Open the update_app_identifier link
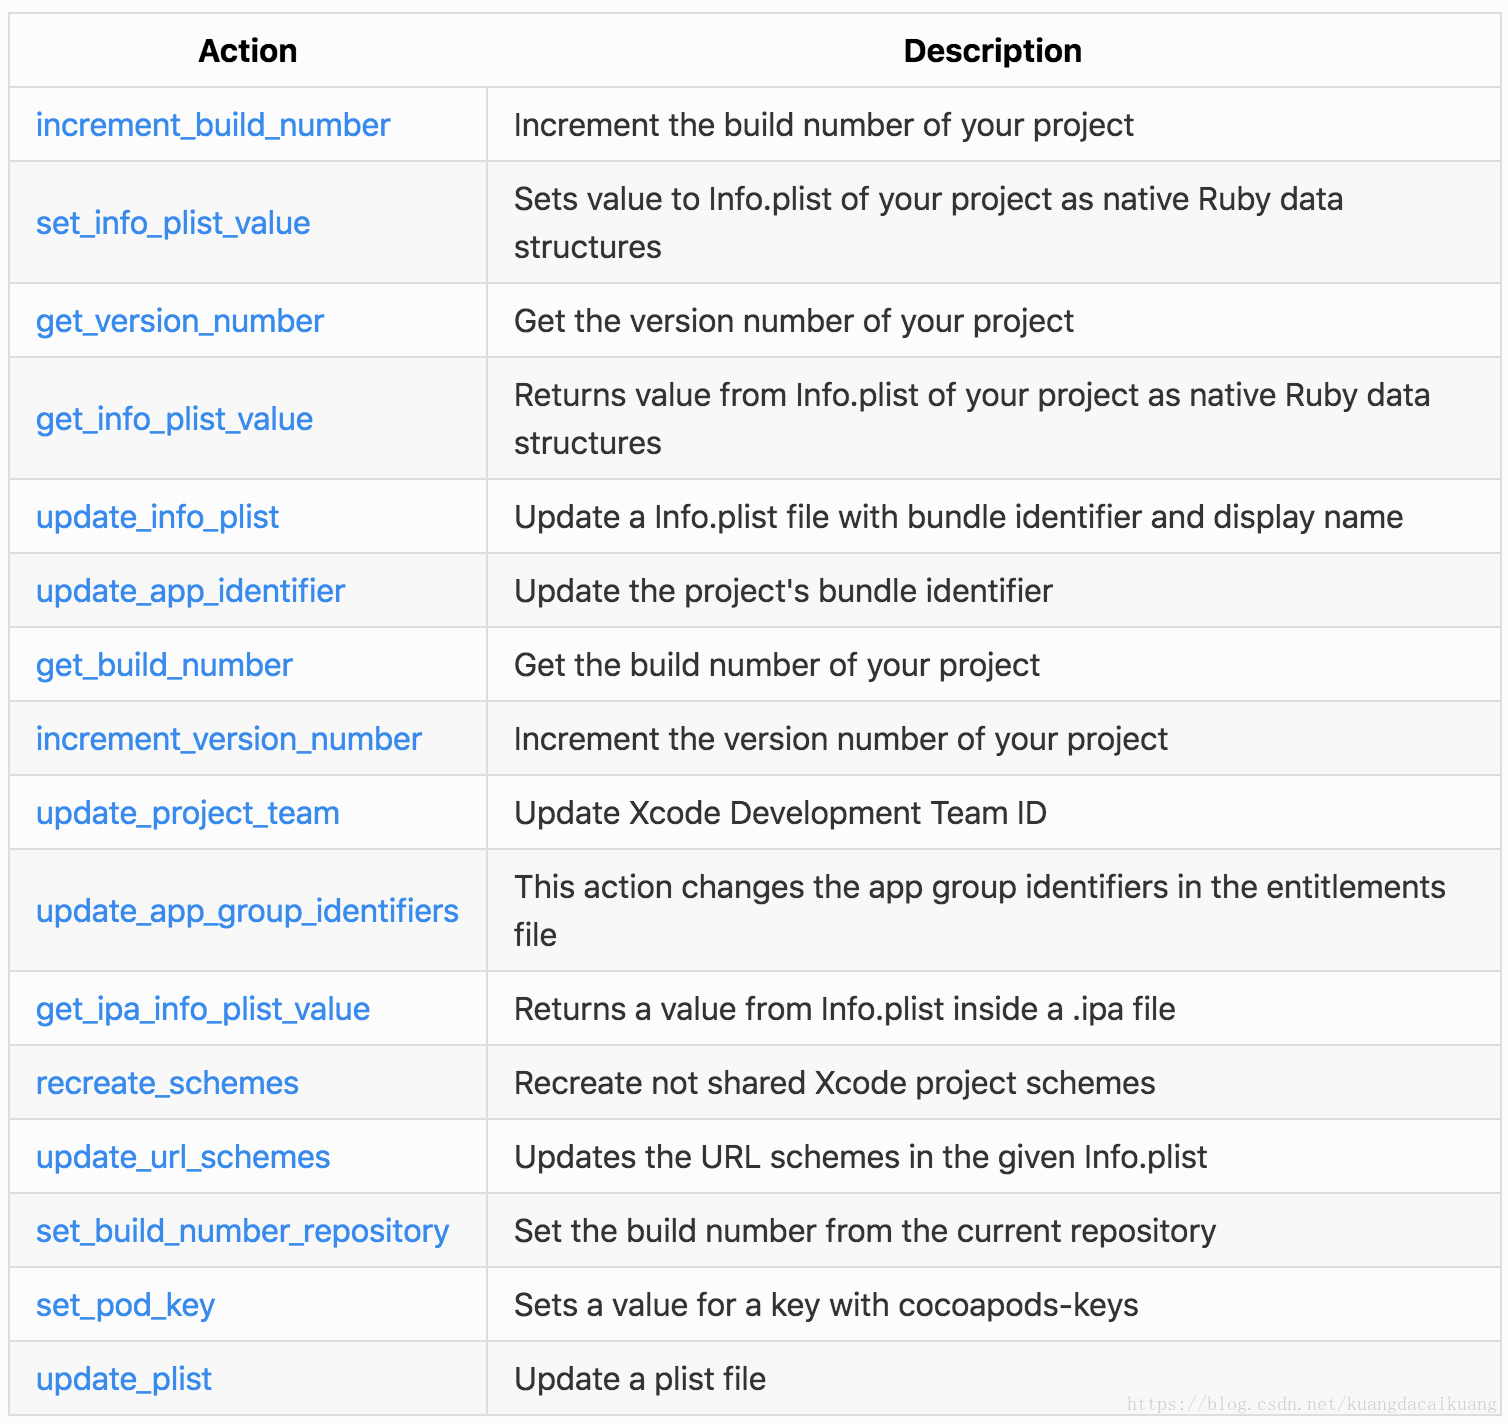 (x=190, y=591)
